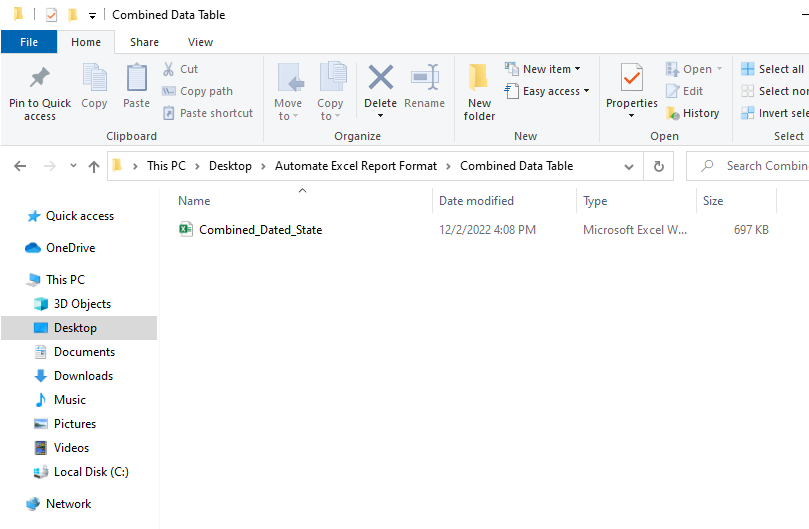Create a New folder
The width and height of the screenshot is (809, 529).
point(479,92)
